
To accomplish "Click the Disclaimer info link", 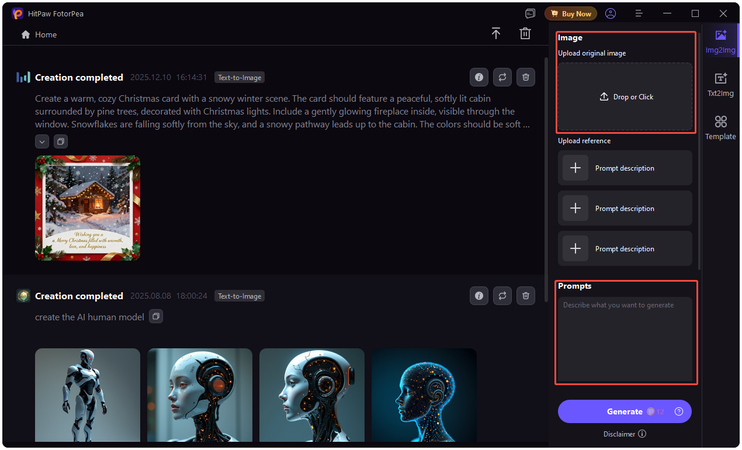I will [x=625, y=434].
